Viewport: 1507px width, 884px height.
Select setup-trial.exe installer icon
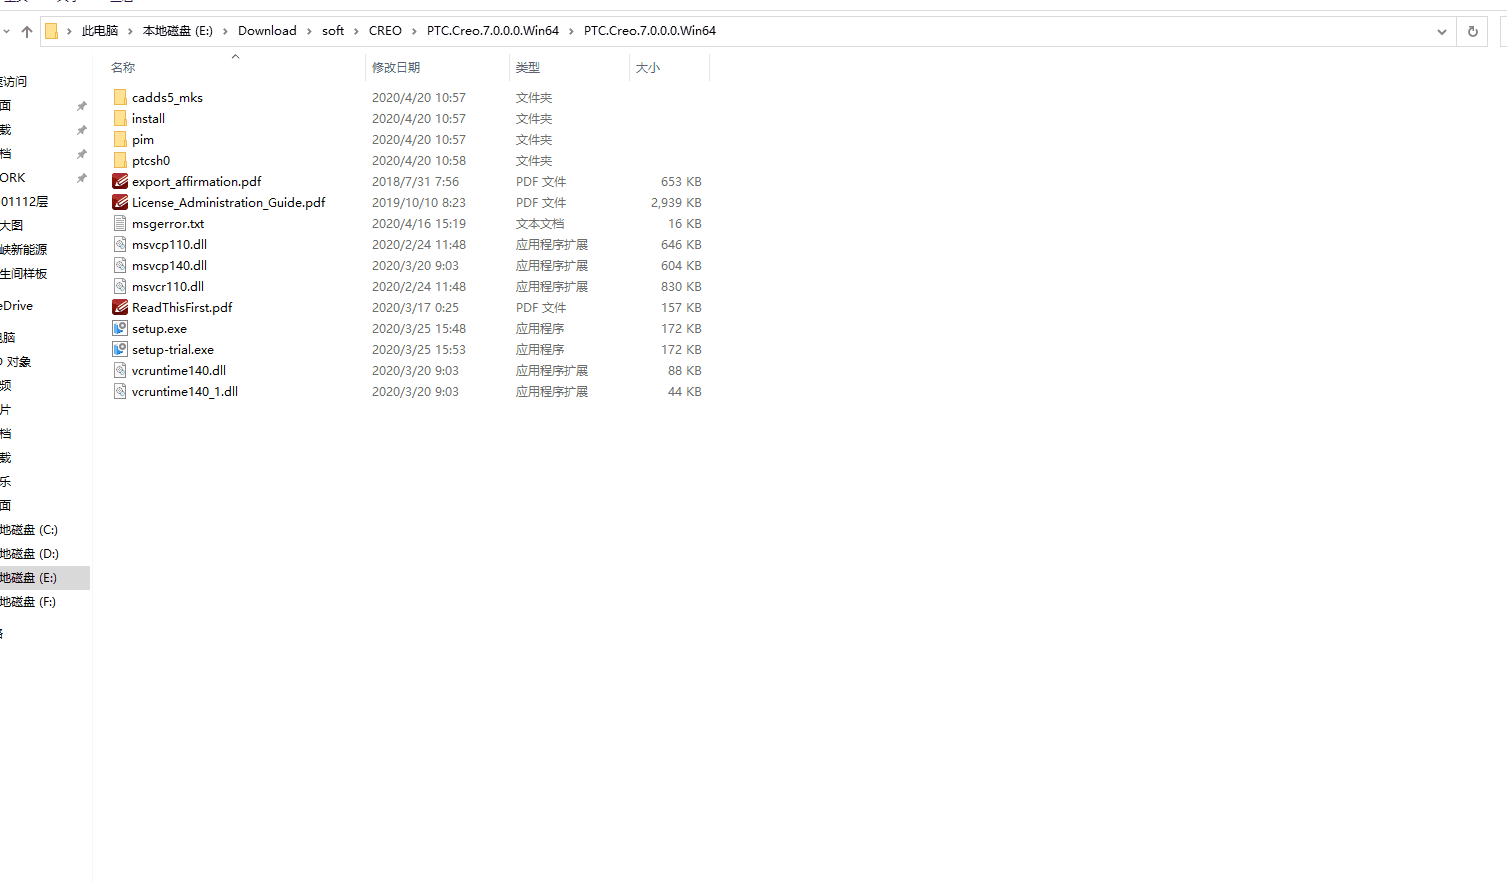coord(120,349)
